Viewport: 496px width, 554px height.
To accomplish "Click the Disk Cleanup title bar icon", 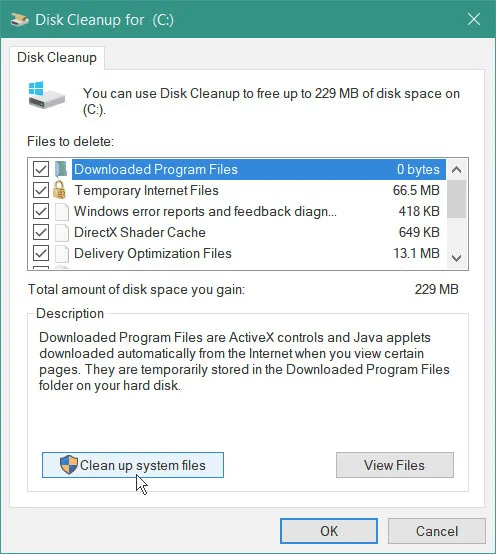I will [19, 19].
